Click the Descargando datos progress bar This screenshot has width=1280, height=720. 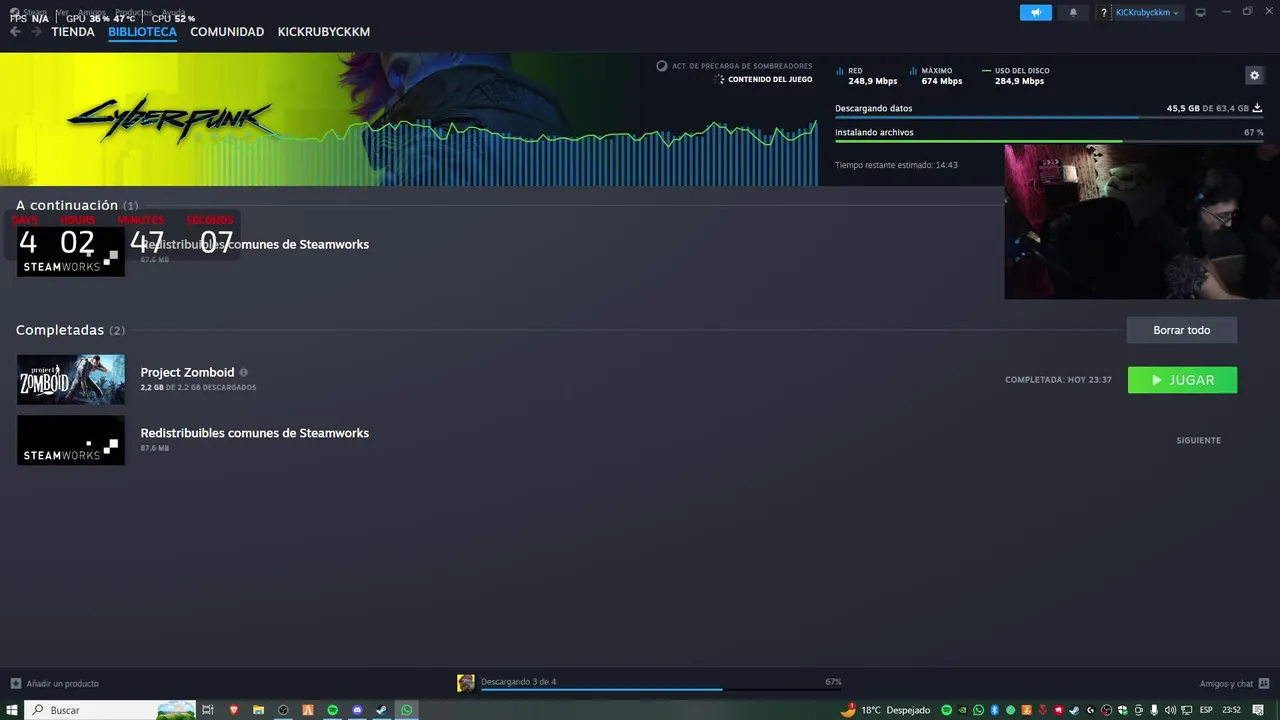tap(1049, 117)
